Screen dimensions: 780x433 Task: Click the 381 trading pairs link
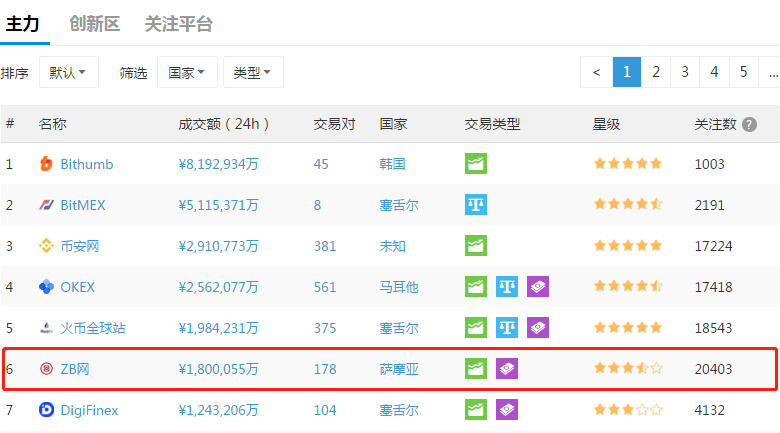click(325, 246)
